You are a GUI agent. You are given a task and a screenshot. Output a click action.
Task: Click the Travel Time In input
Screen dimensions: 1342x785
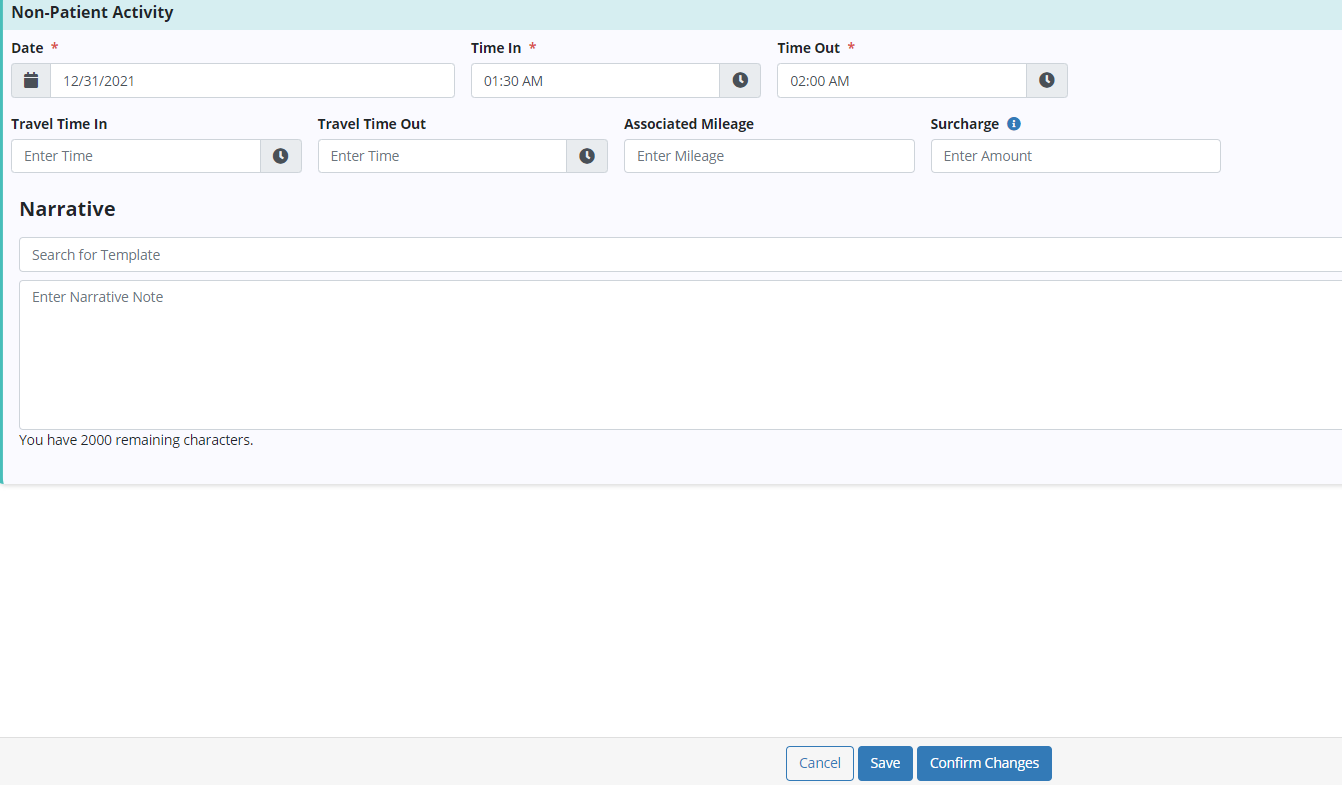(136, 156)
